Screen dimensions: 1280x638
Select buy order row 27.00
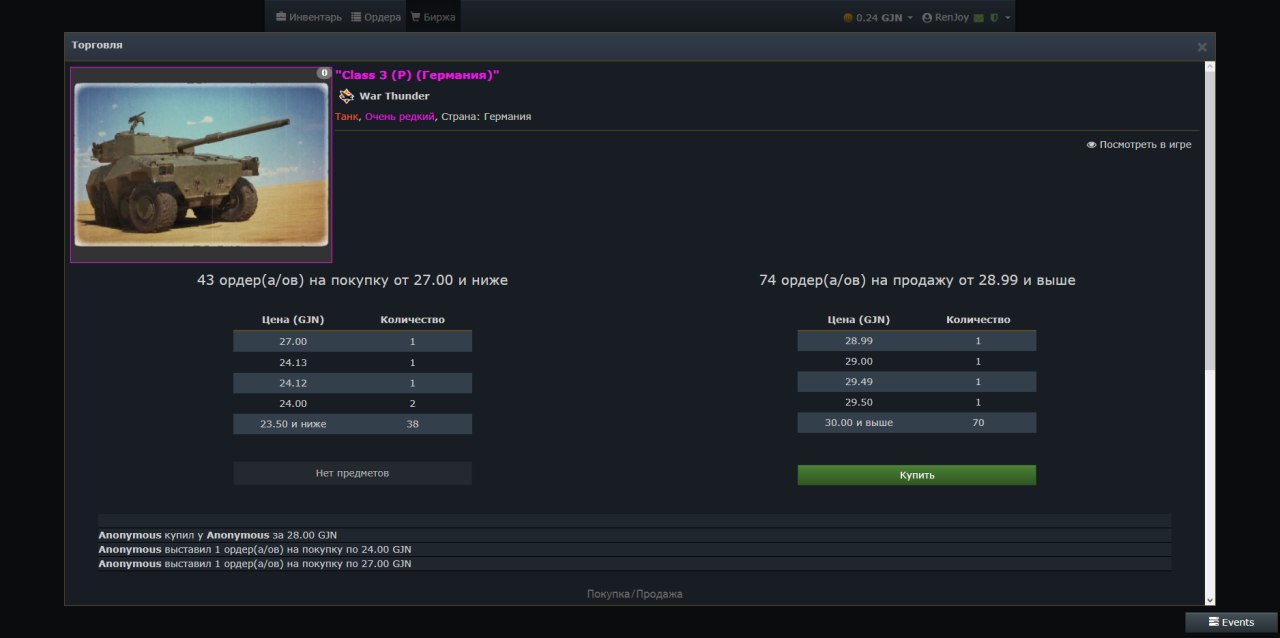pos(352,341)
